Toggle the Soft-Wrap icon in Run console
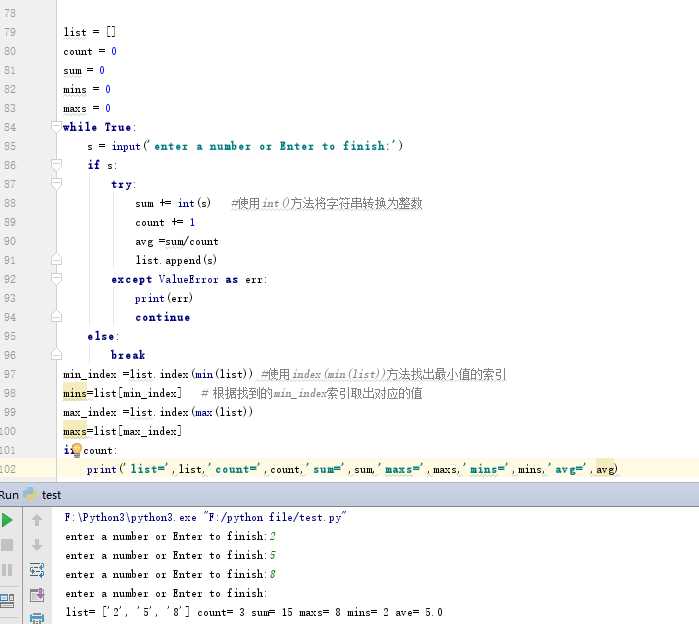 pyautogui.click(x=37, y=570)
